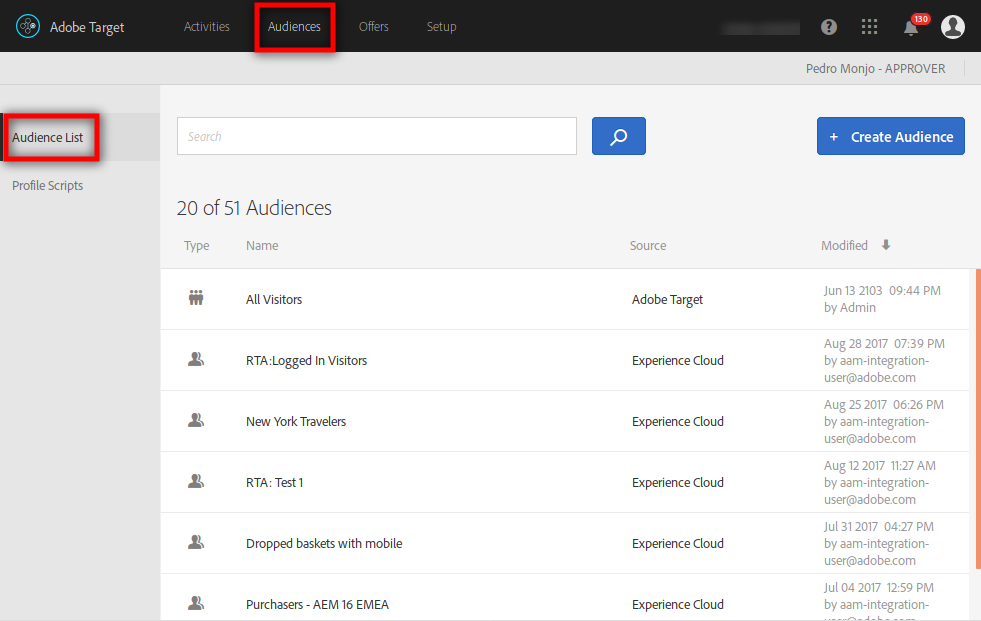Open the Offers tab
The height and width of the screenshot is (621, 981).
pos(374,27)
